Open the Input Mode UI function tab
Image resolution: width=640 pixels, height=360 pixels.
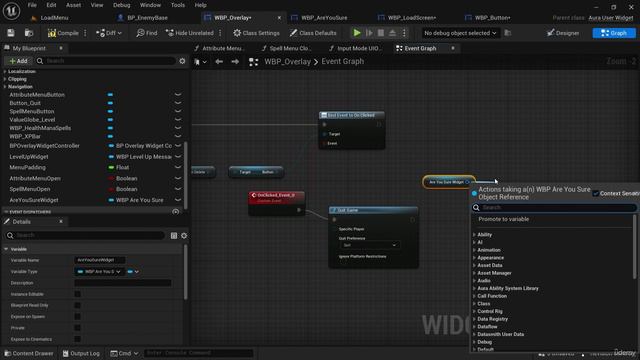[x=354, y=48]
